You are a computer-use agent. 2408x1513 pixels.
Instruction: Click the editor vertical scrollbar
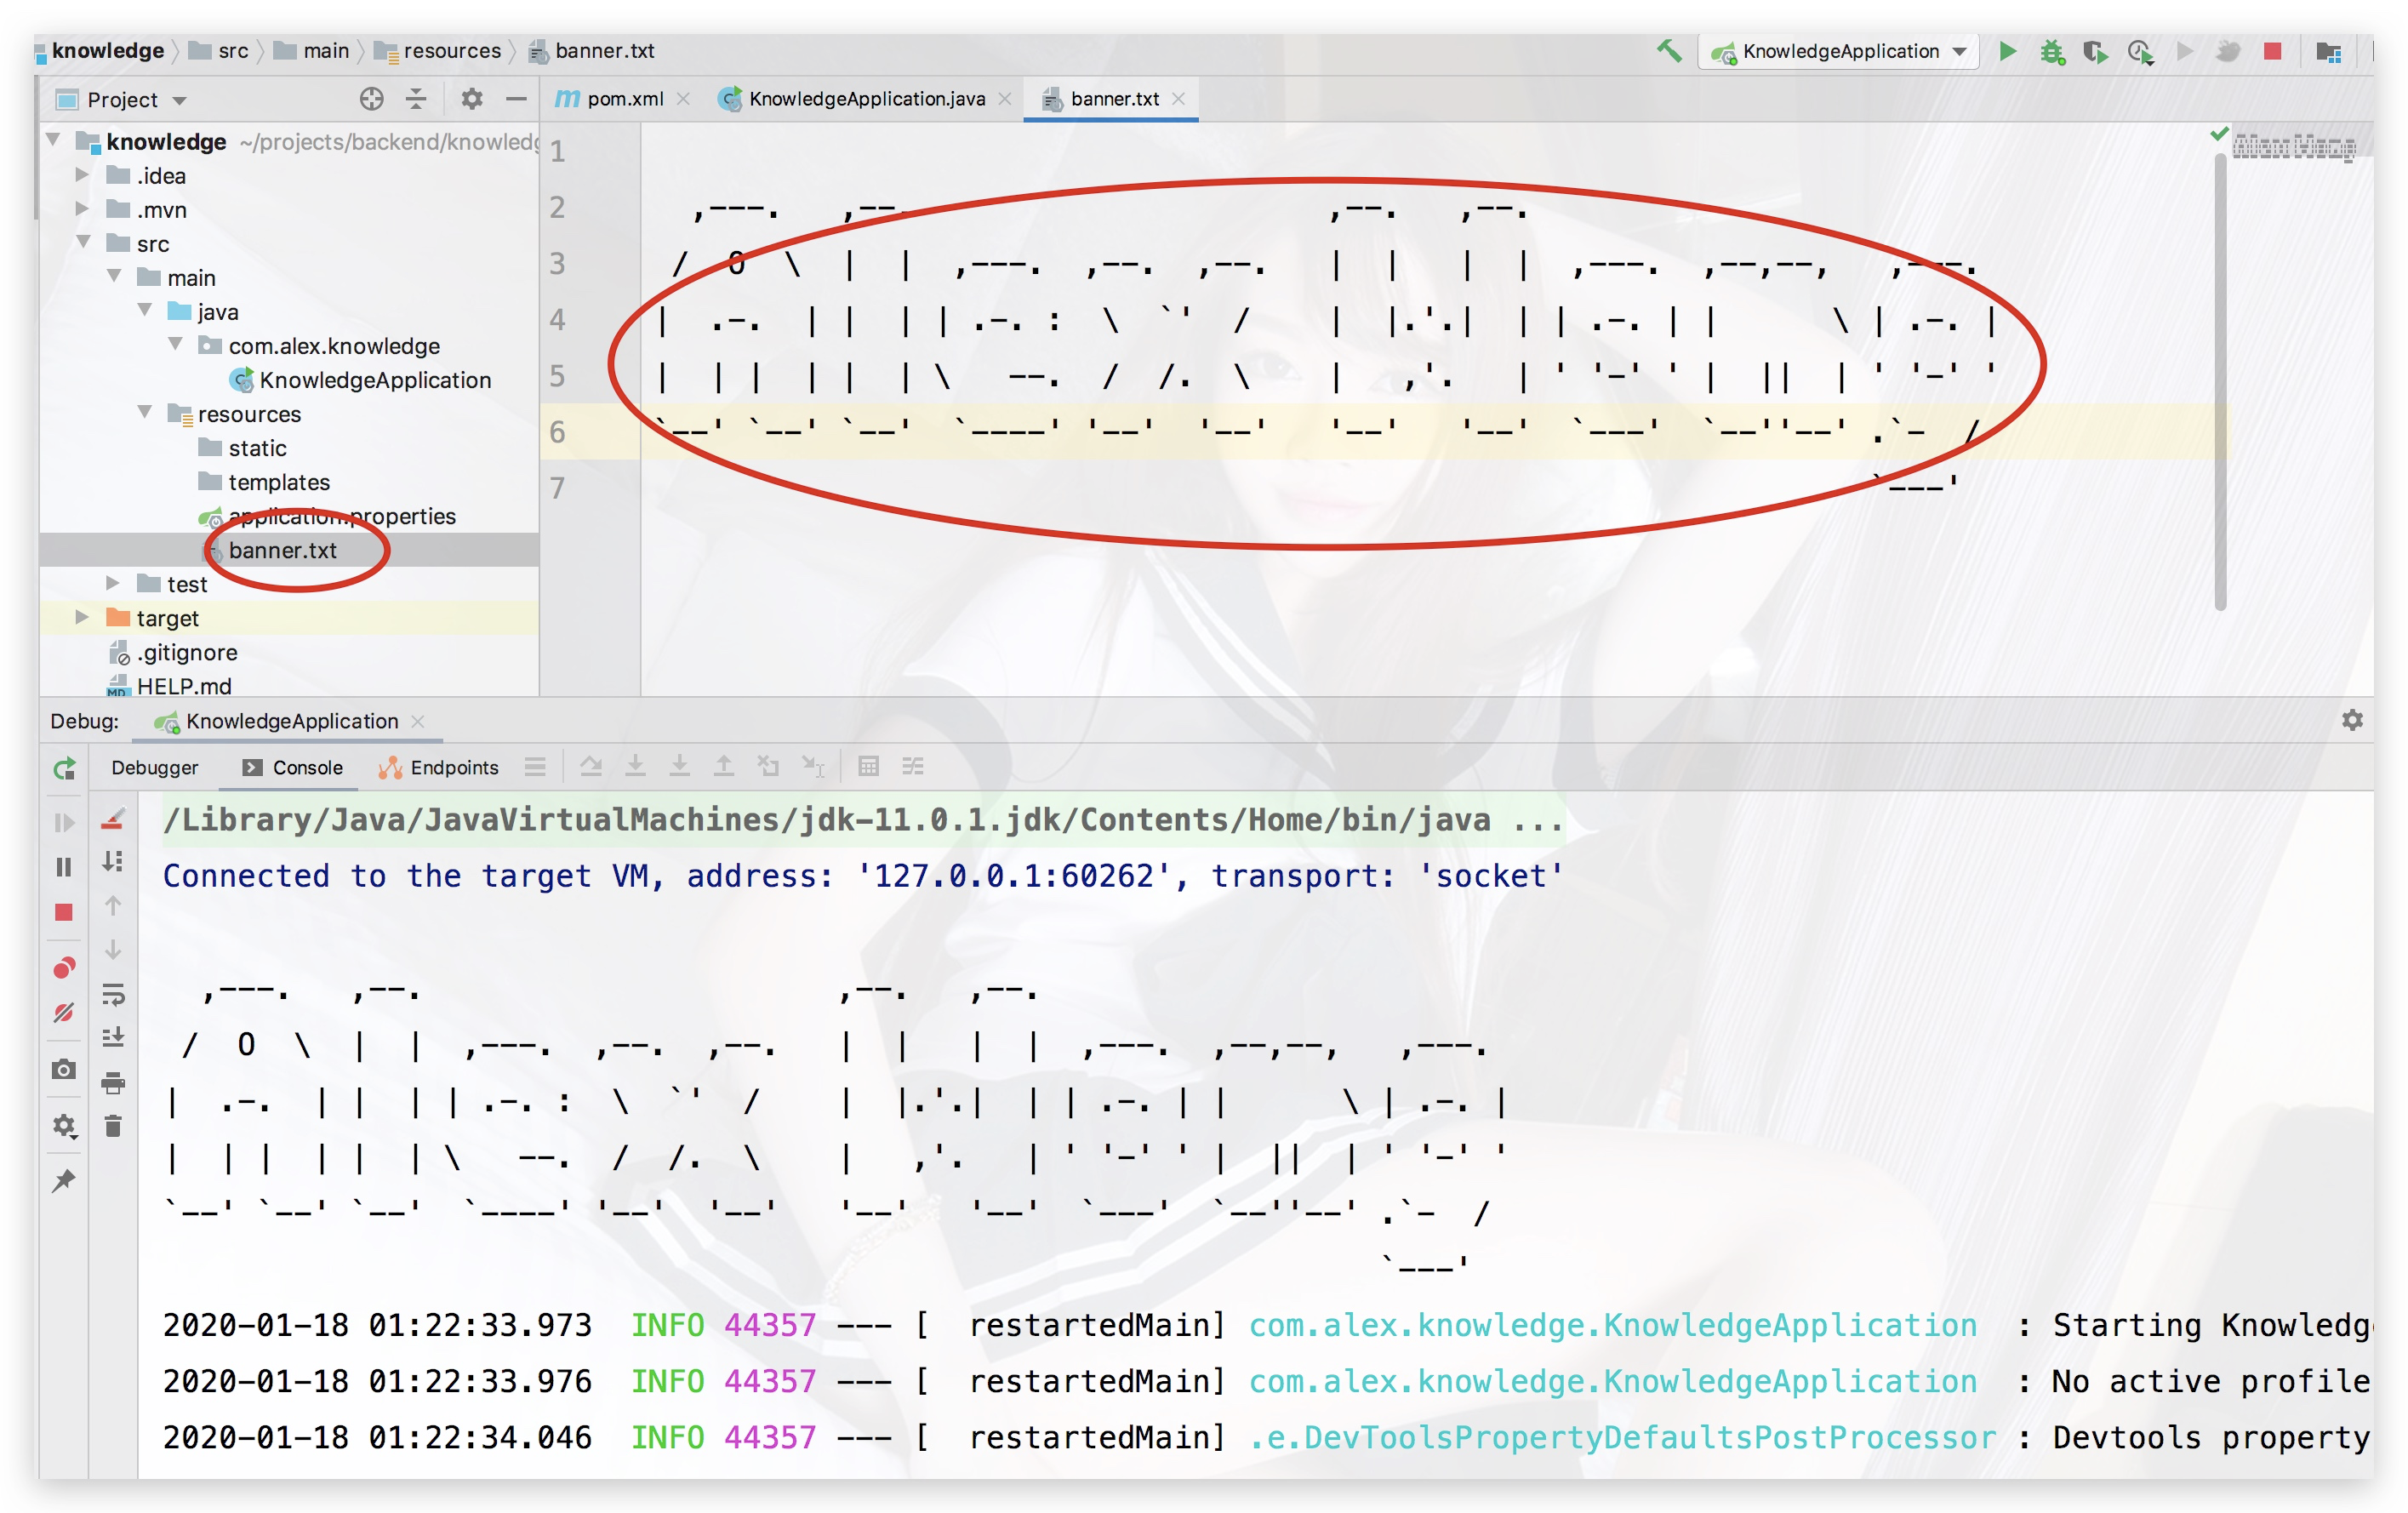tap(2219, 380)
